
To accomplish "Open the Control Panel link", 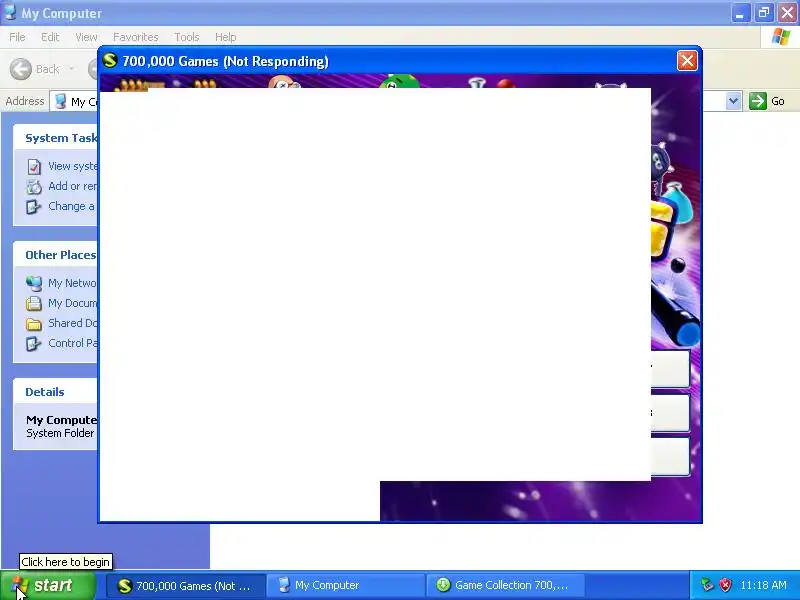I will 72,343.
